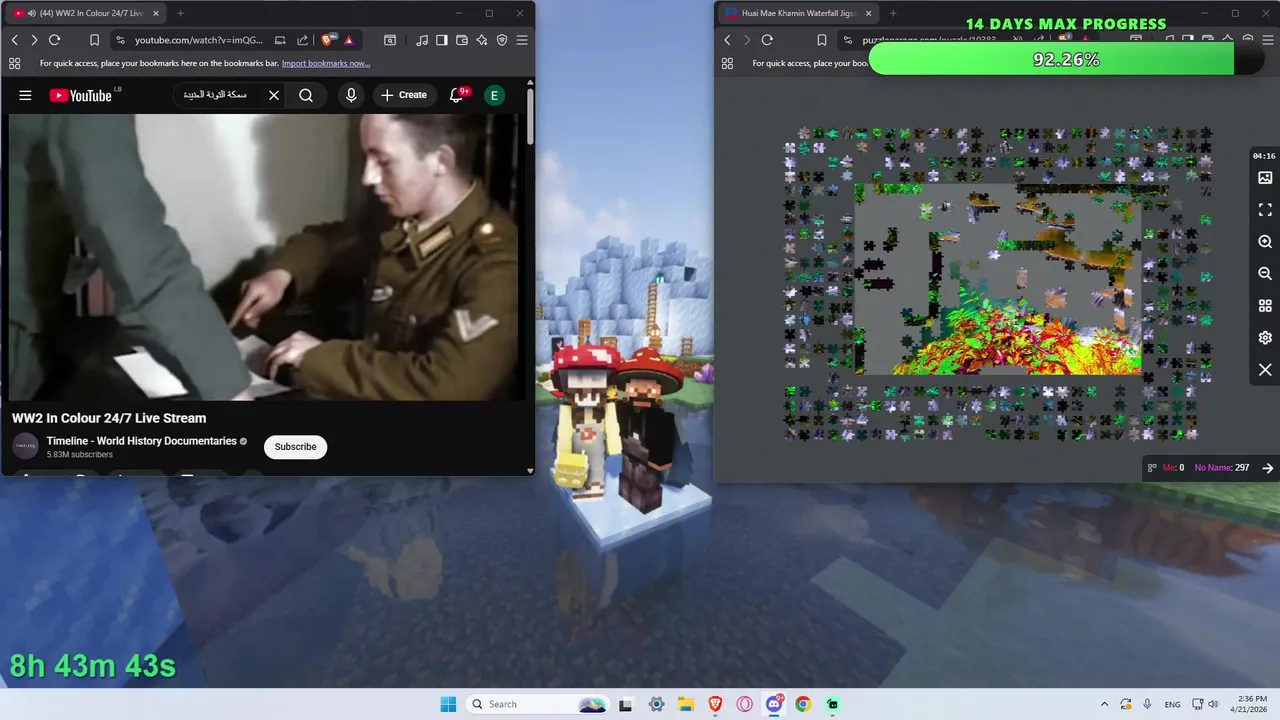Open Brave browser from the taskbar
Screen dimensions: 1280x720
(715, 704)
